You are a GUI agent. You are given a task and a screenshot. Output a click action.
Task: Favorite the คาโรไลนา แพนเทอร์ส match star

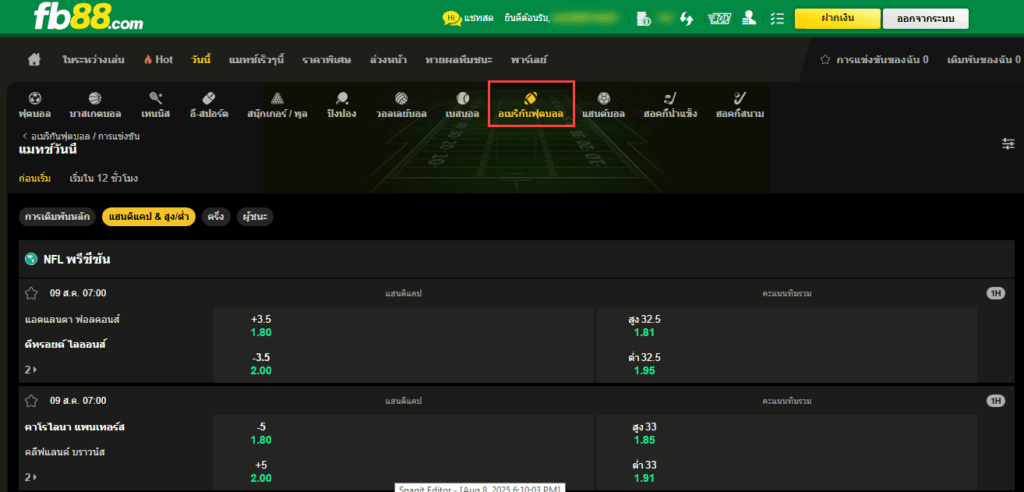[x=31, y=401]
